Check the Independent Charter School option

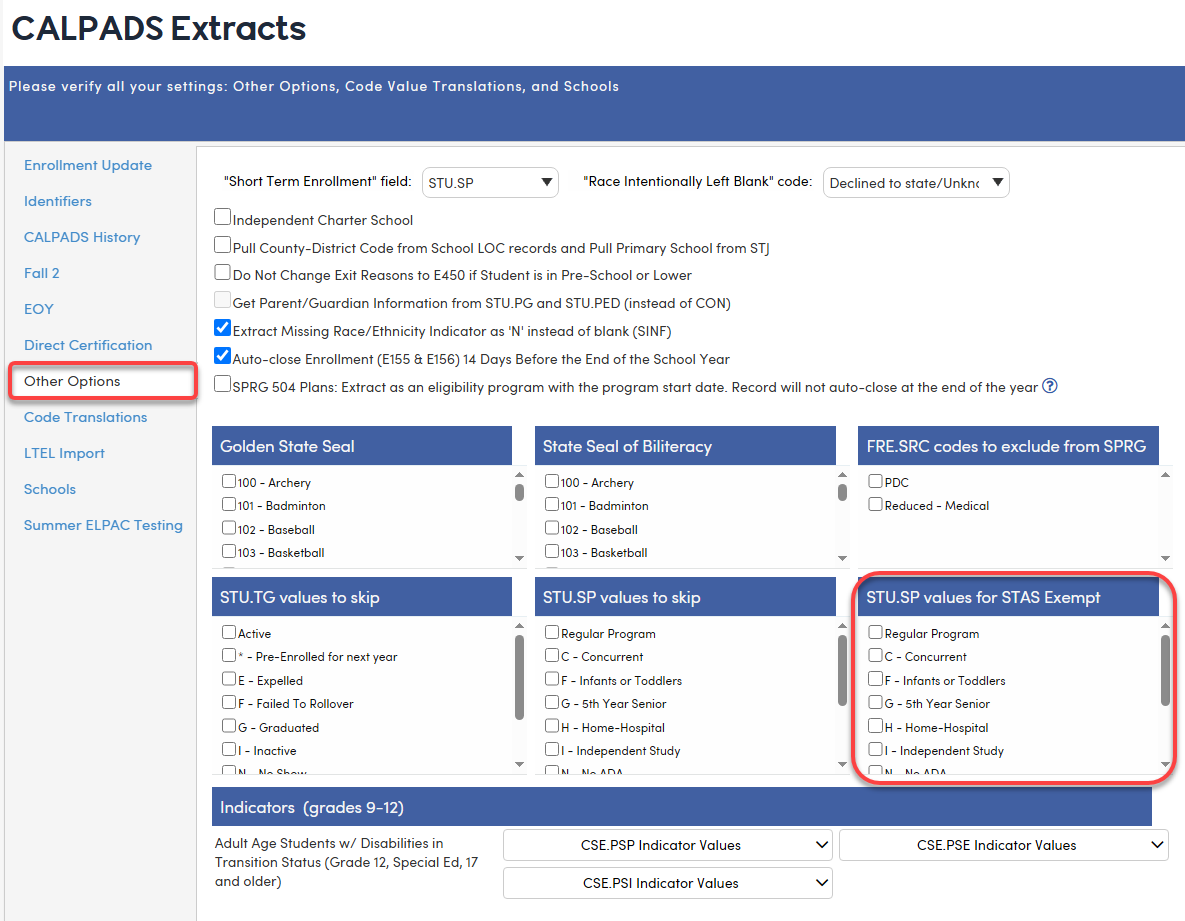[x=222, y=218]
